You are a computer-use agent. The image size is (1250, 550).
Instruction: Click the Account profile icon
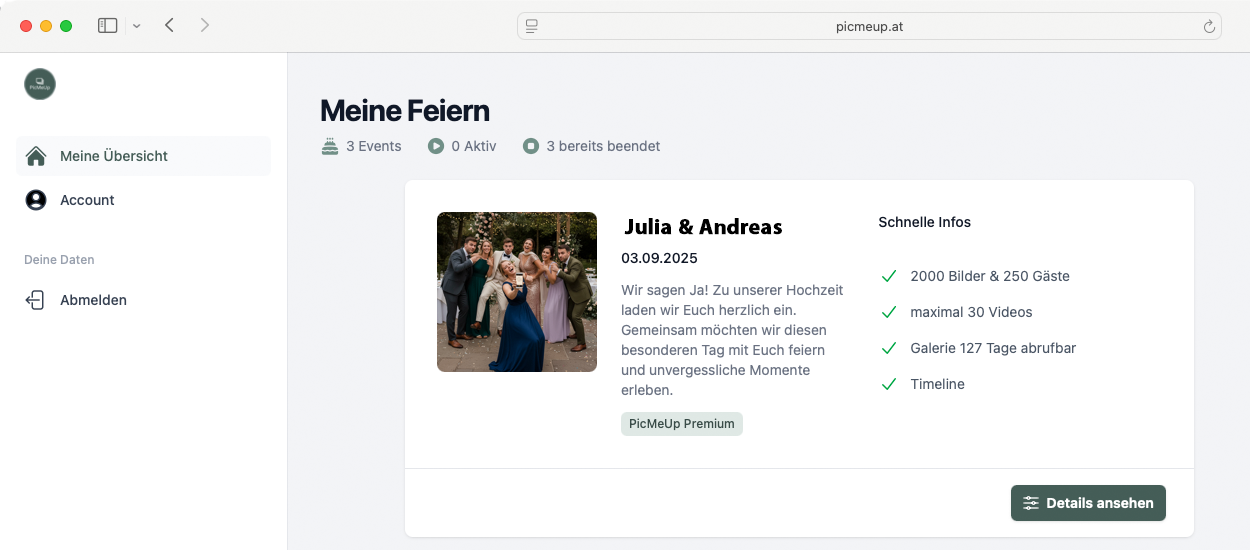point(36,200)
